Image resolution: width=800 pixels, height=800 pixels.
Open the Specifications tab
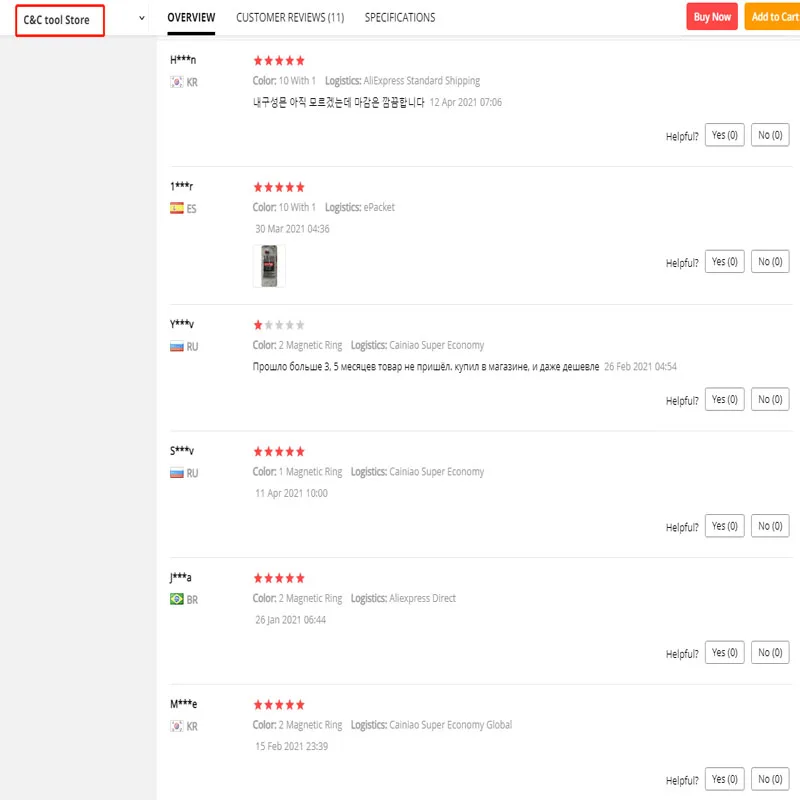pos(400,17)
